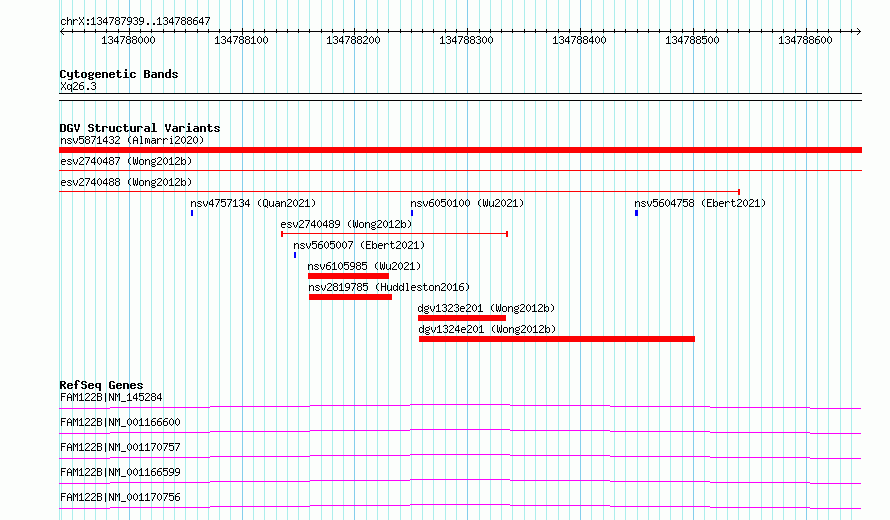Viewport: 890px width, 520px height.
Task: Click the dgv1323e201 (Wong2012b) label
Action: [486, 308]
